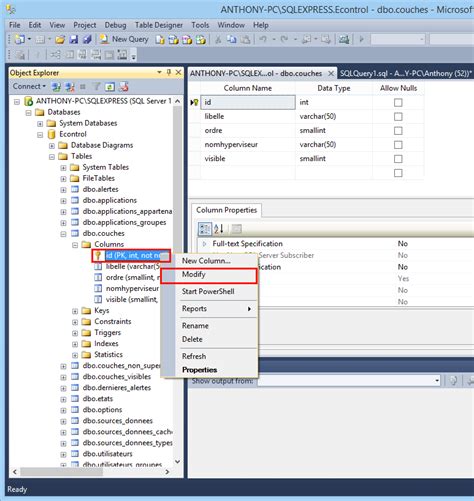Open the File menu
This screenshot has height=501, width=474.
[x=15, y=25]
